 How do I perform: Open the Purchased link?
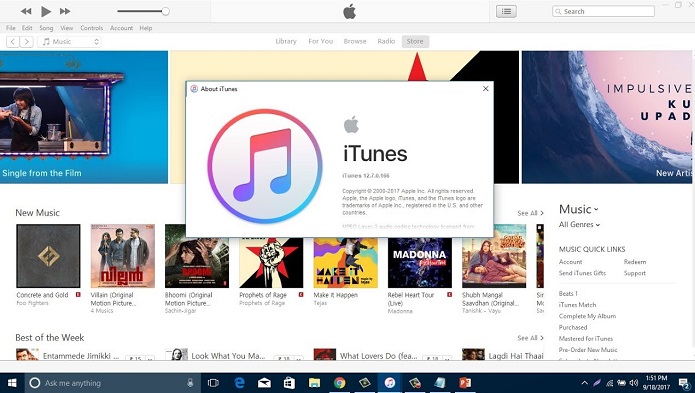pyautogui.click(x=573, y=327)
